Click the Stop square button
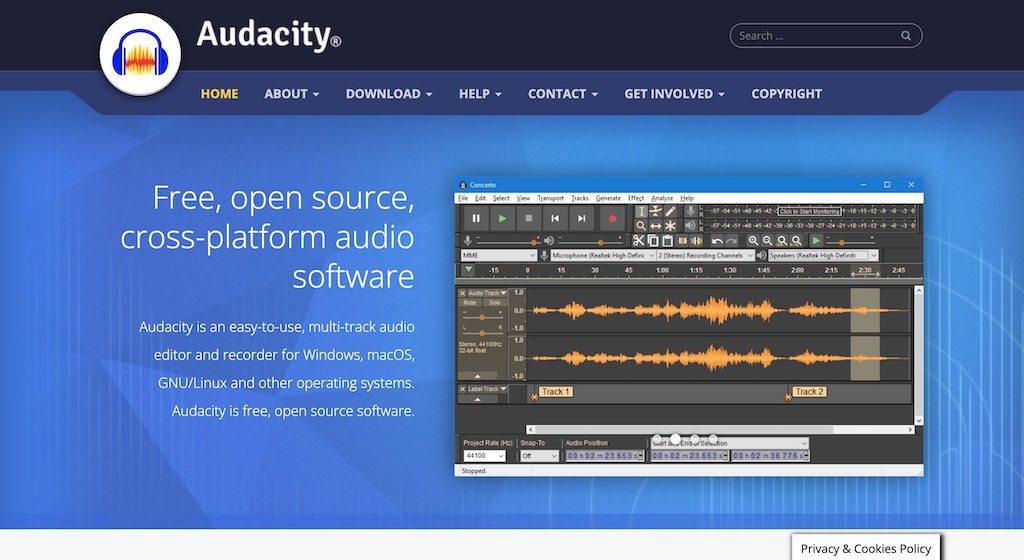The width and height of the screenshot is (1024, 560). coord(529,219)
